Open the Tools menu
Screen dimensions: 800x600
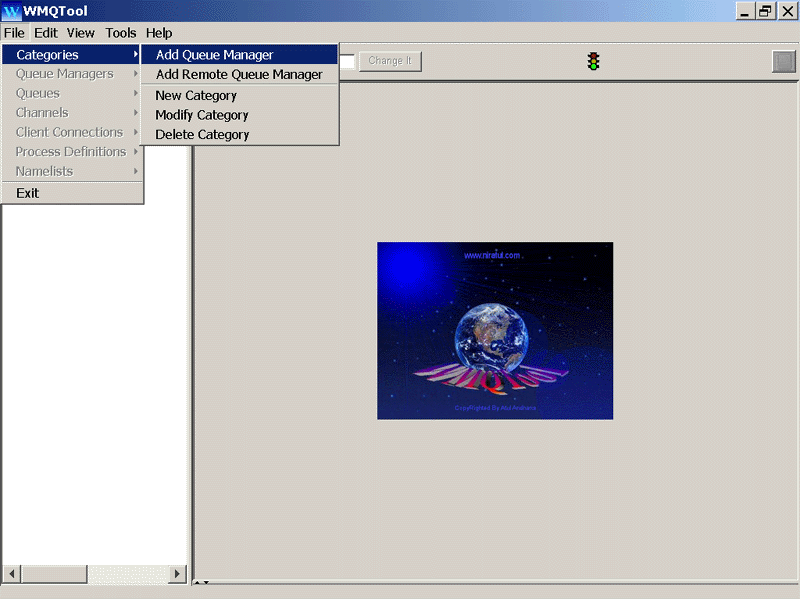click(120, 32)
